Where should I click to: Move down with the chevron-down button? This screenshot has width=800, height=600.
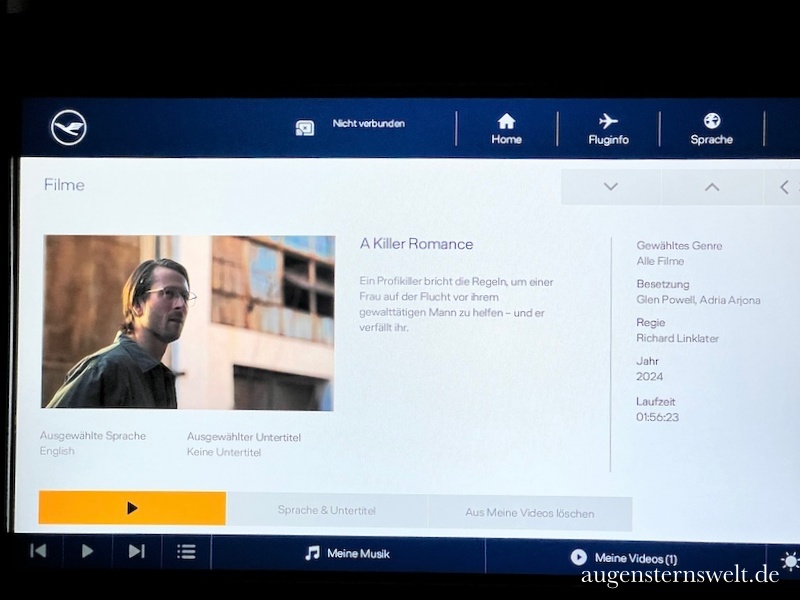[x=611, y=187]
